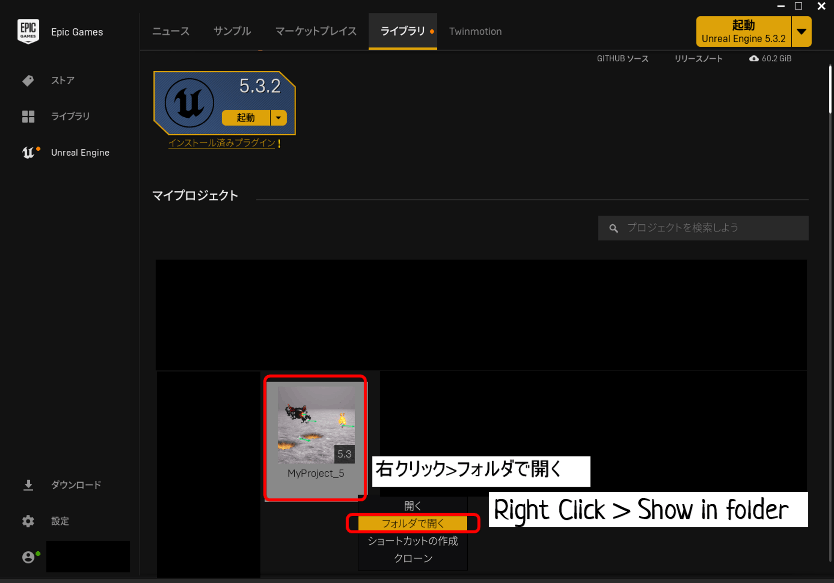The image size is (834, 583).
Task: Select the Unreal Engine sidebar icon
Action: 30,153
